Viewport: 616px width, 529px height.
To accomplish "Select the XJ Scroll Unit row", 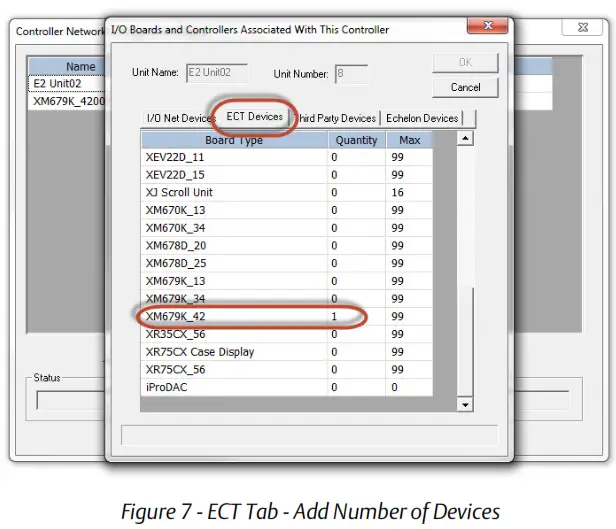I will pos(287,192).
